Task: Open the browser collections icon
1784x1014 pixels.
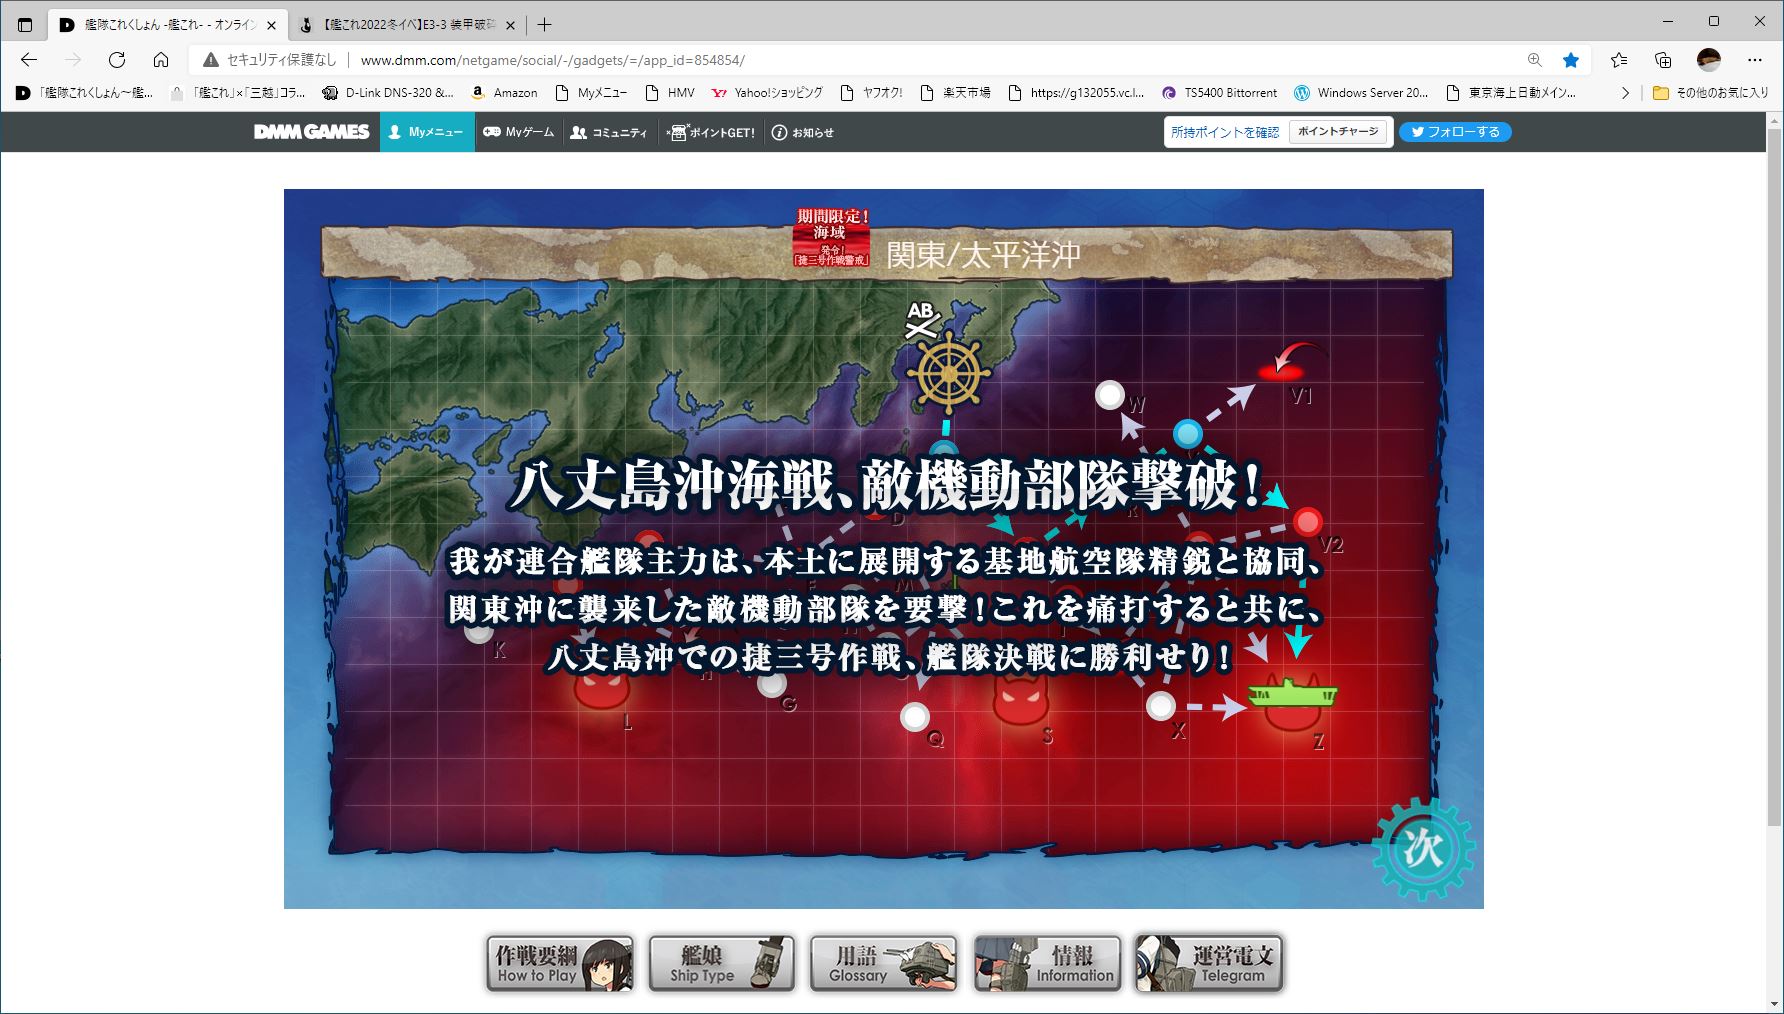Action: click(1663, 60)
